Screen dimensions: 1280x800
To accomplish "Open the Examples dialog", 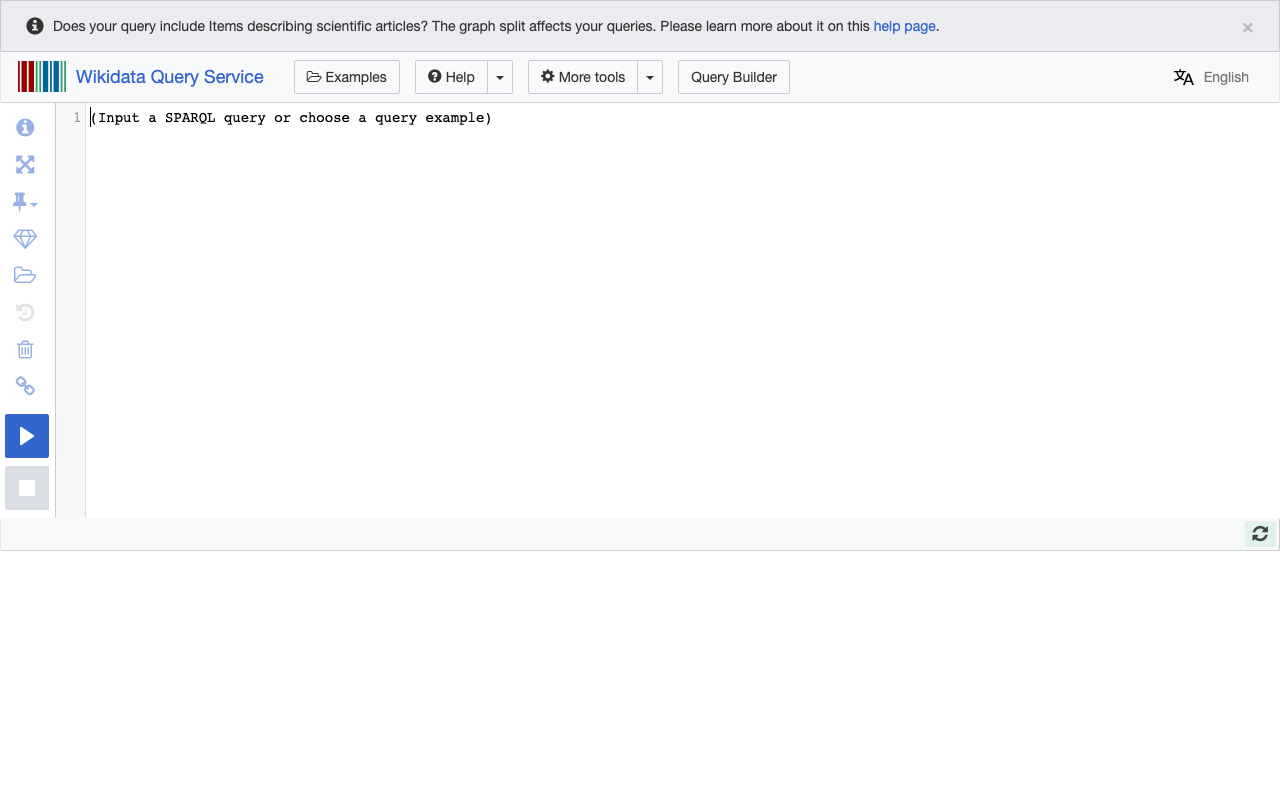I will coord(346,77).
